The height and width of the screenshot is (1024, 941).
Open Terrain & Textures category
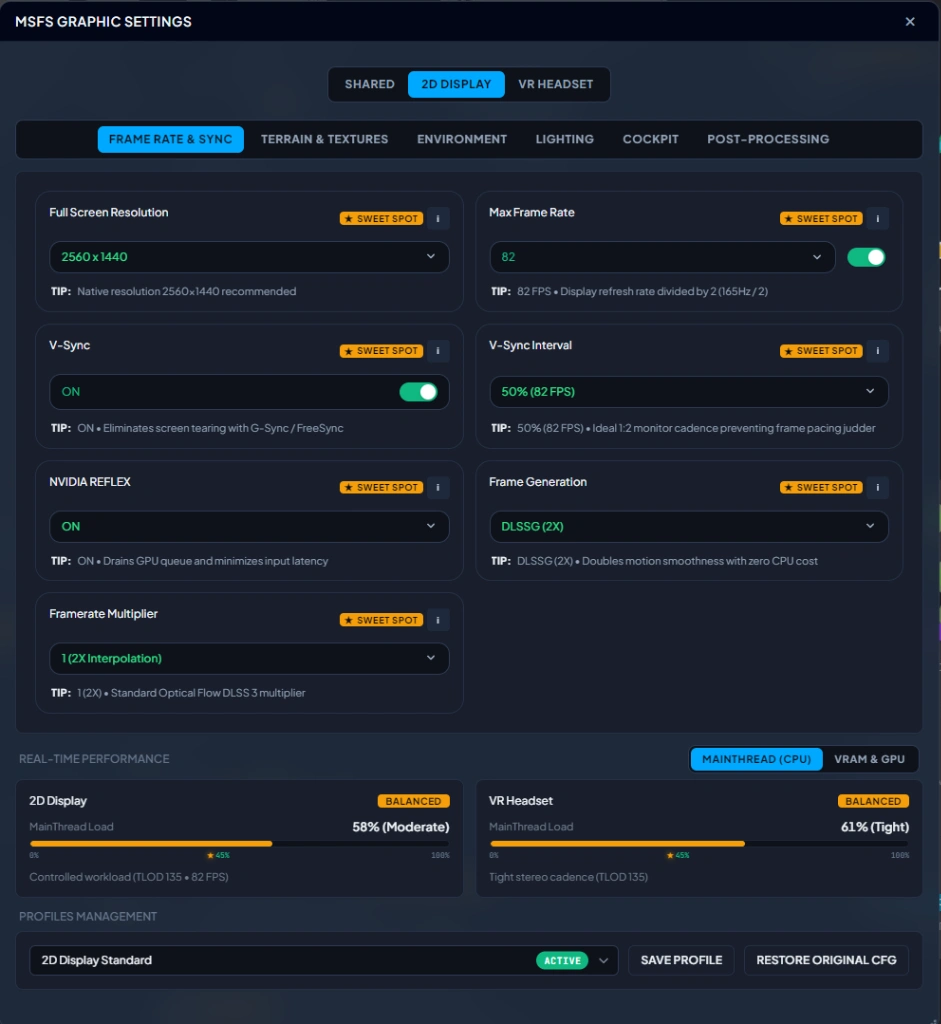click(x=325, y=139)
